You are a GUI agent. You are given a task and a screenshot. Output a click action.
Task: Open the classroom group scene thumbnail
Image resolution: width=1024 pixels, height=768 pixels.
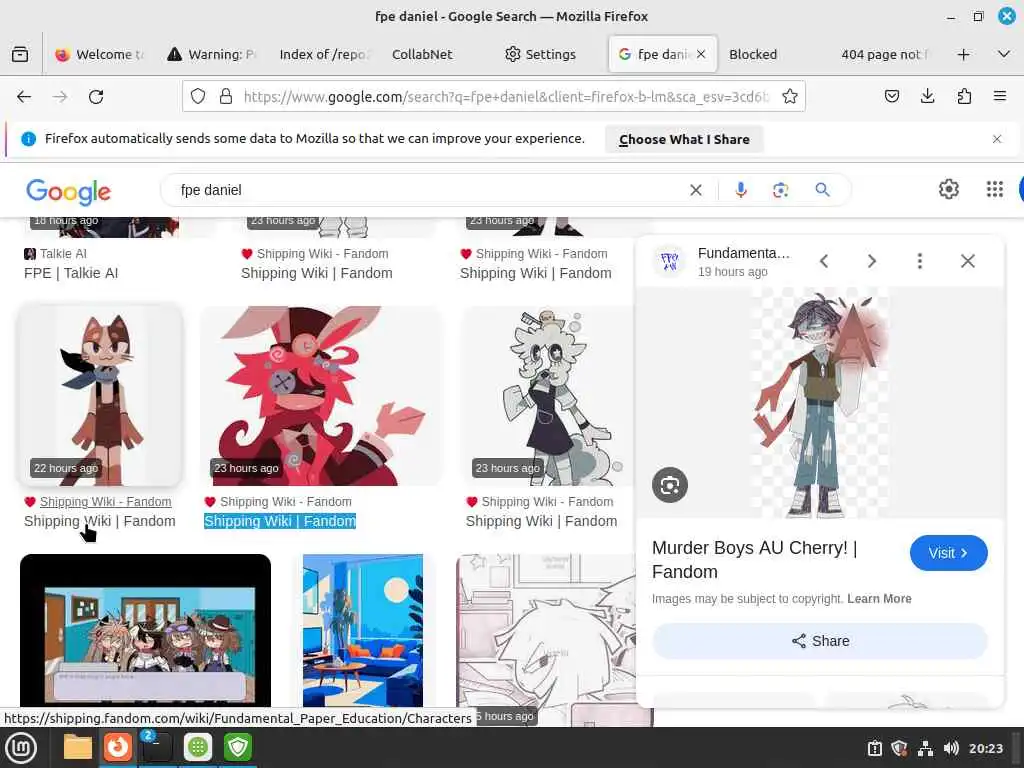(x=145, y=631)
